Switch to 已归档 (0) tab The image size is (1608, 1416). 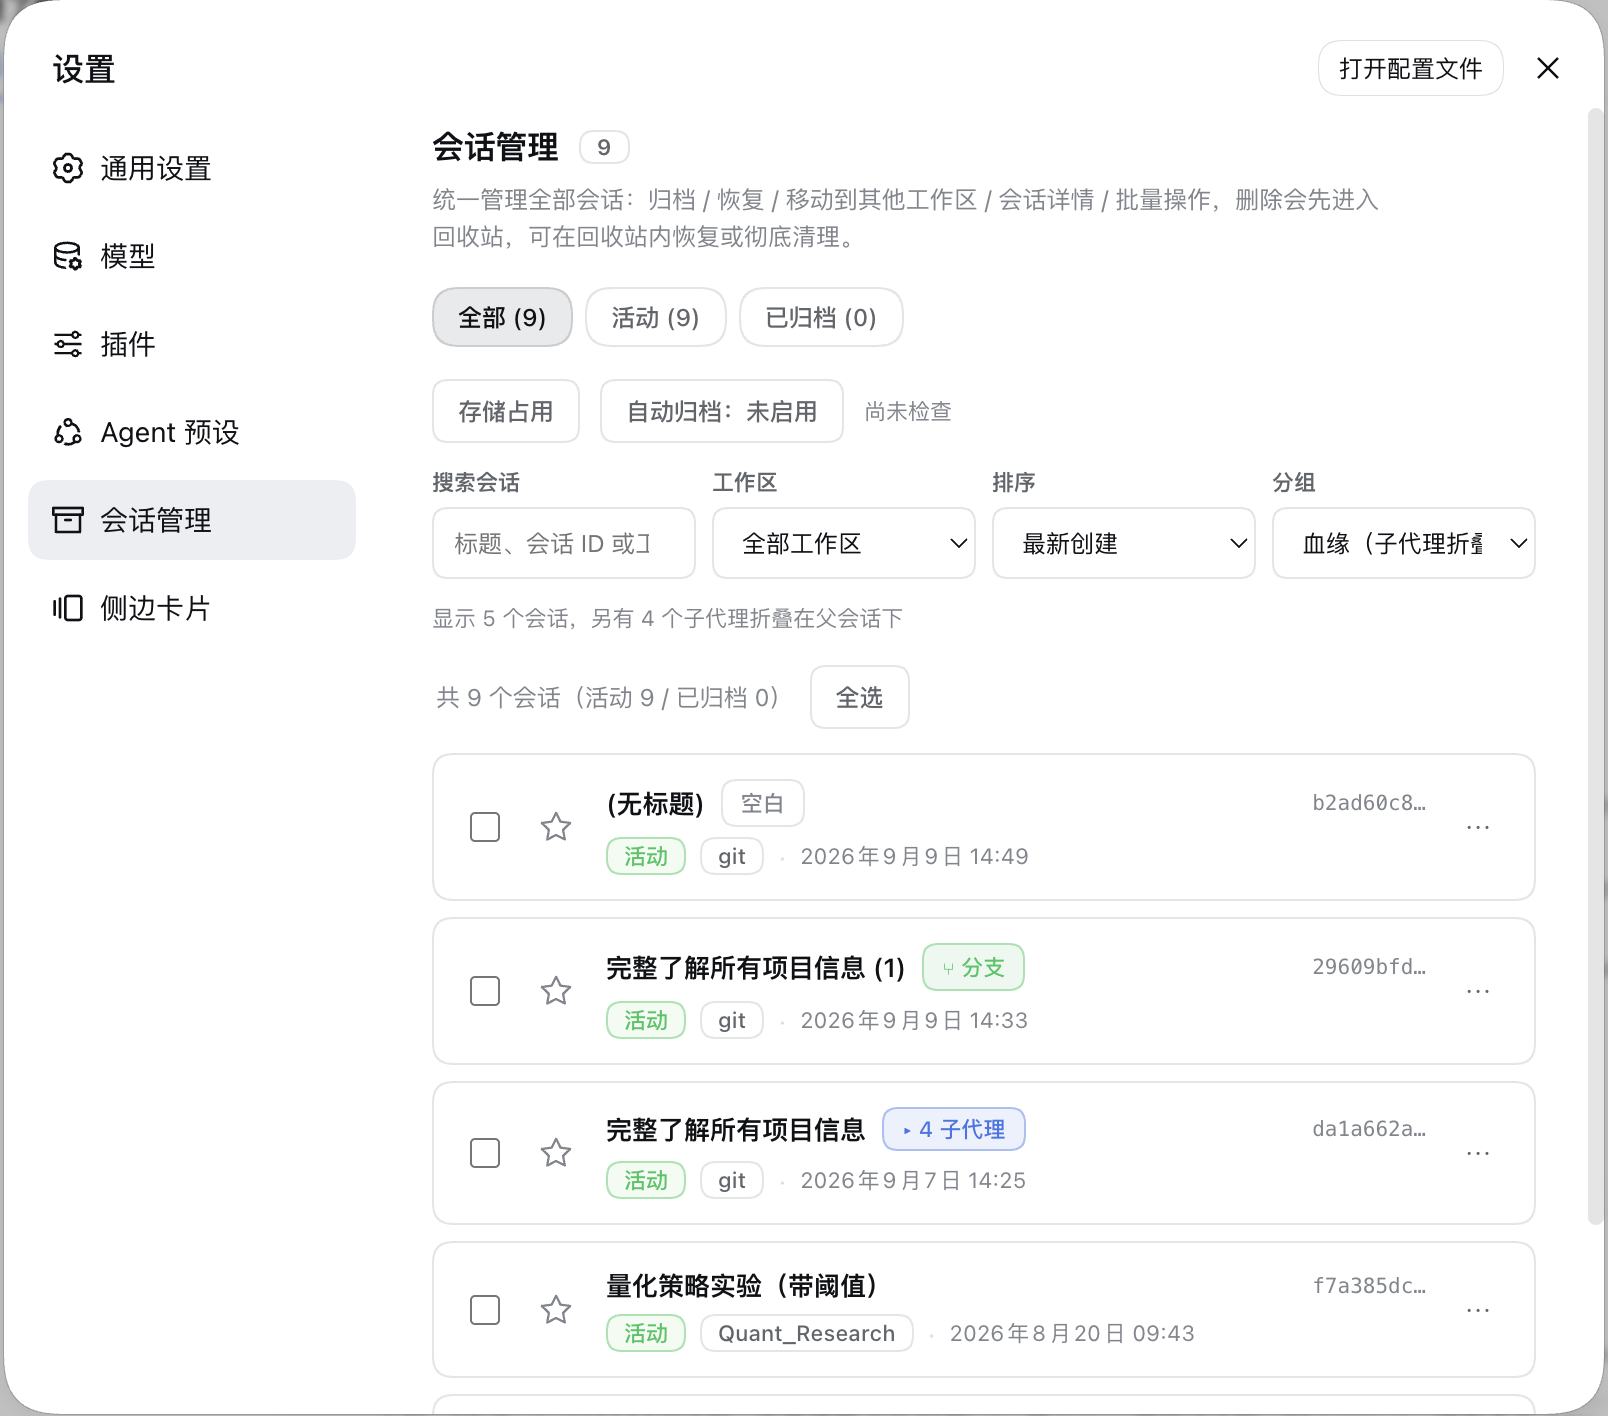[821, 317]
